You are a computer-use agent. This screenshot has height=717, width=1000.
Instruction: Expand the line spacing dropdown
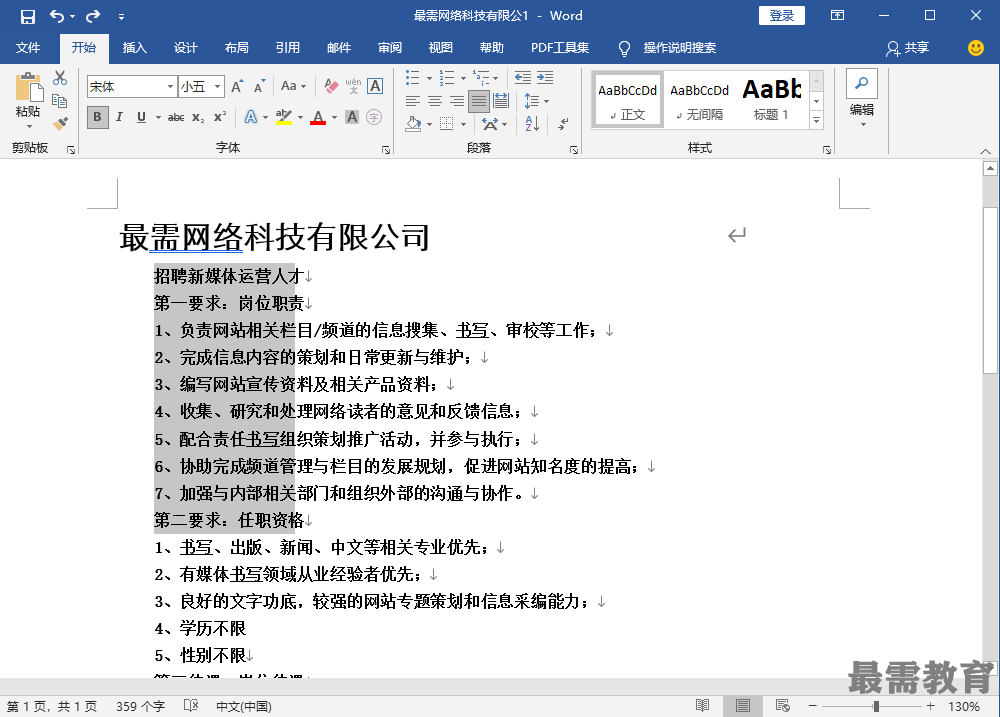click(x=547, y=101)
